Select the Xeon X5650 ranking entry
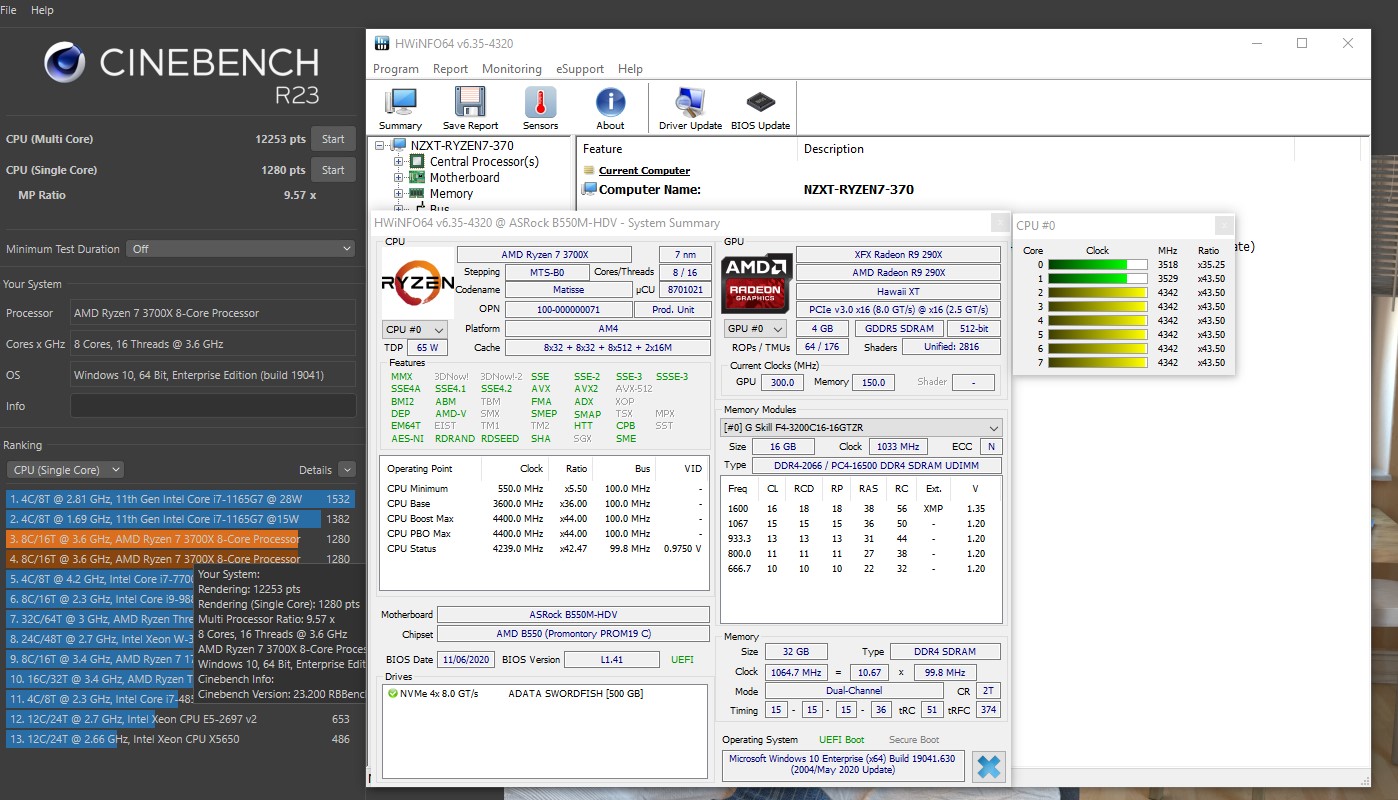Screen dimensions: 1398x800 click(180, 739)
